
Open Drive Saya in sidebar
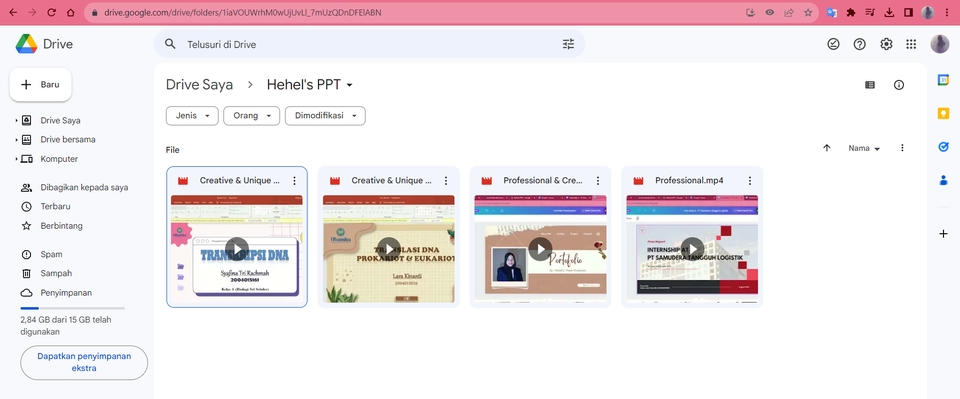pyautogui.click(x=60, y=121)
